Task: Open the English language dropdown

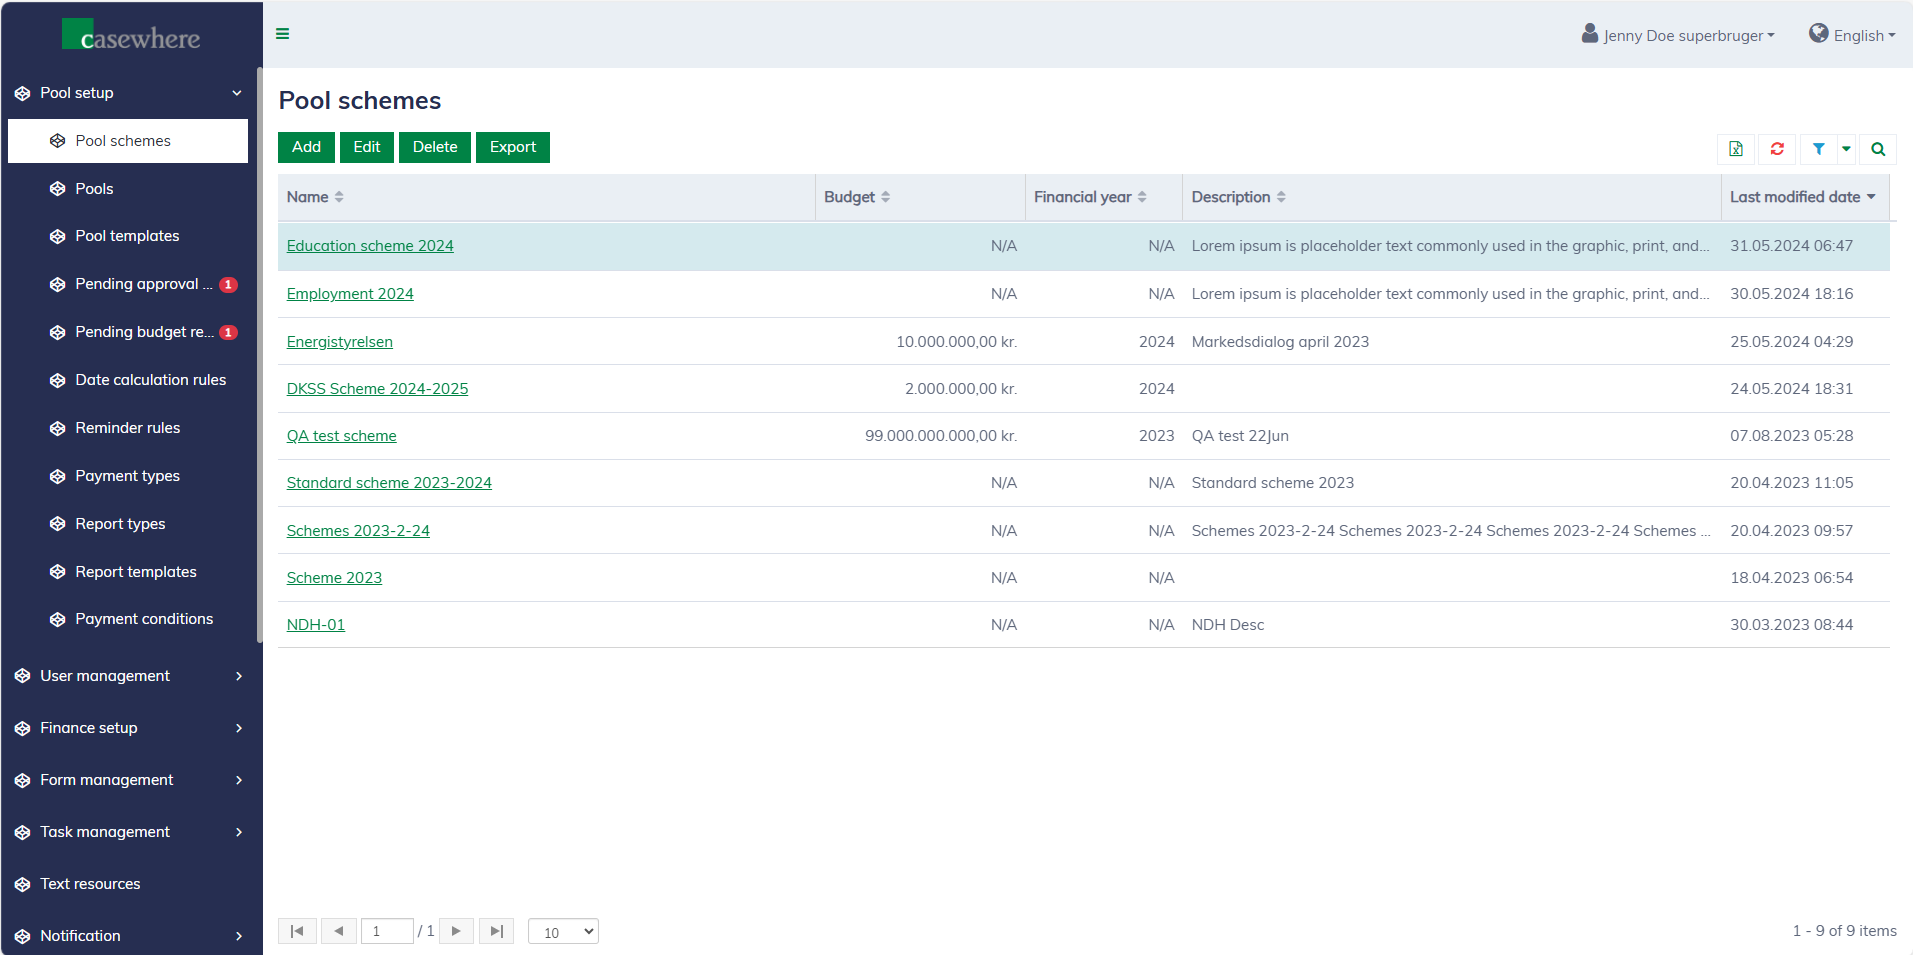Action: (1852, 35)
